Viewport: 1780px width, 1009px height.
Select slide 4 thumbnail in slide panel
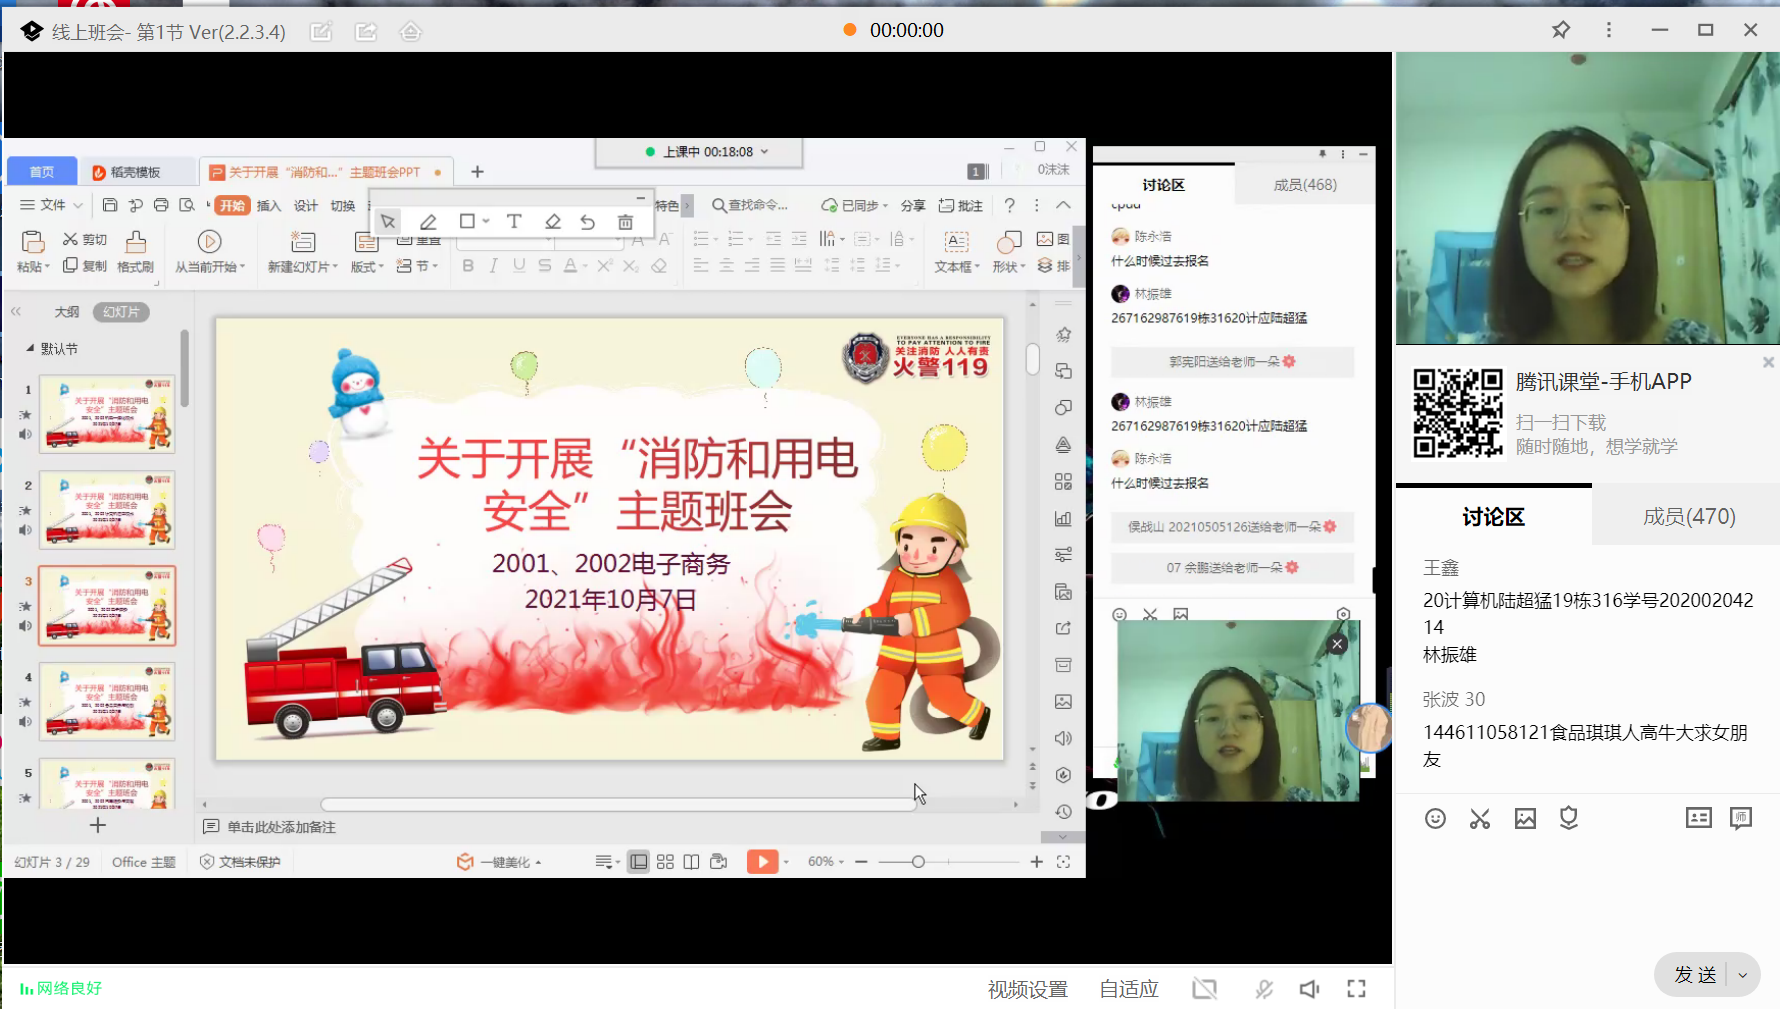click(107, 701)
